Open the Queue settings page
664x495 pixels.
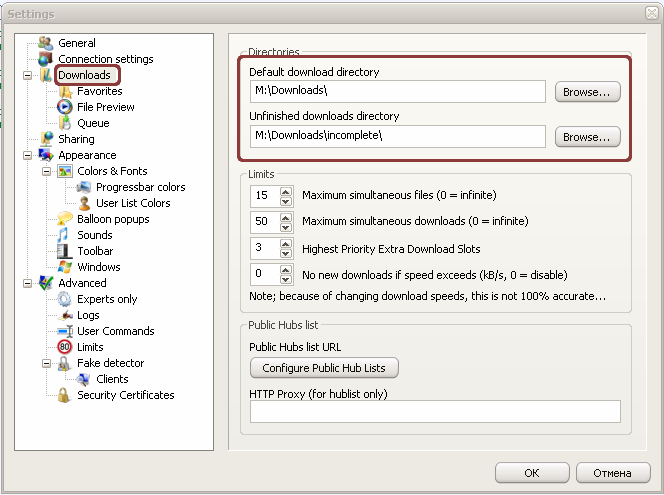tap(93, 123)
